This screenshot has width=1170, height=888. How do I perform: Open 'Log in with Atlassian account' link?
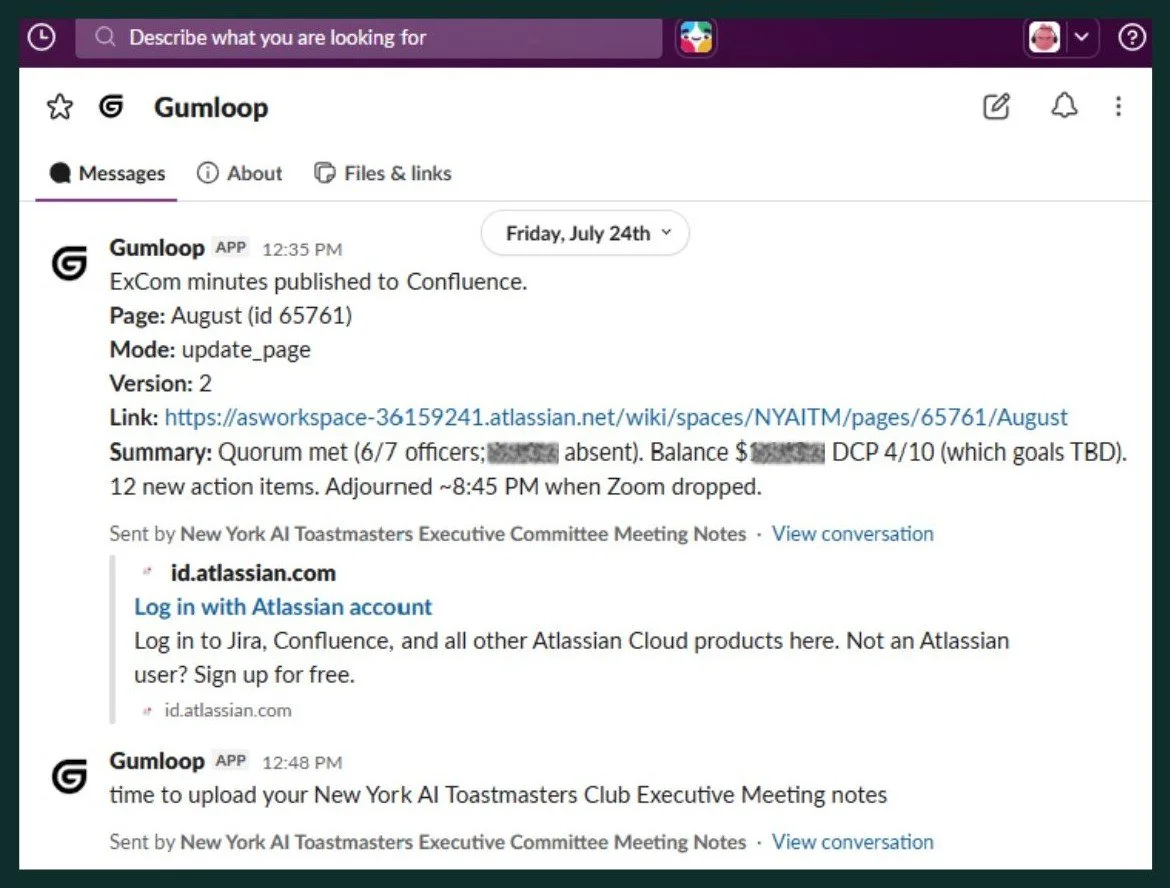point(283,607)
